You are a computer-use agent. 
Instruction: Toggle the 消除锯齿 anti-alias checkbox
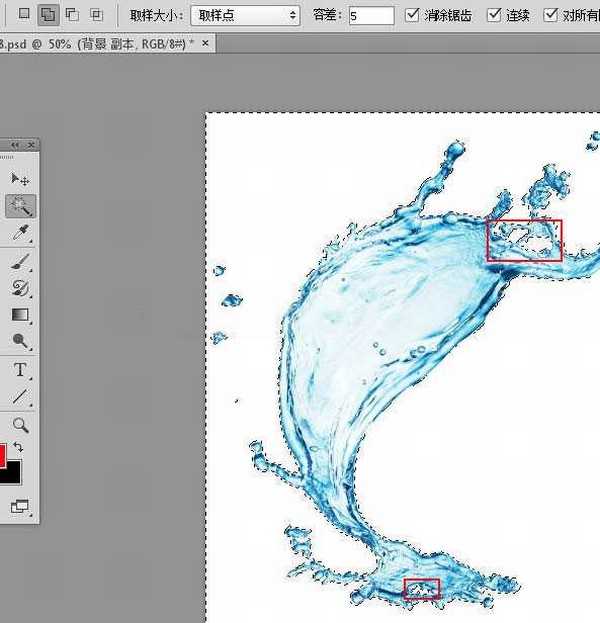coord(413,15)
